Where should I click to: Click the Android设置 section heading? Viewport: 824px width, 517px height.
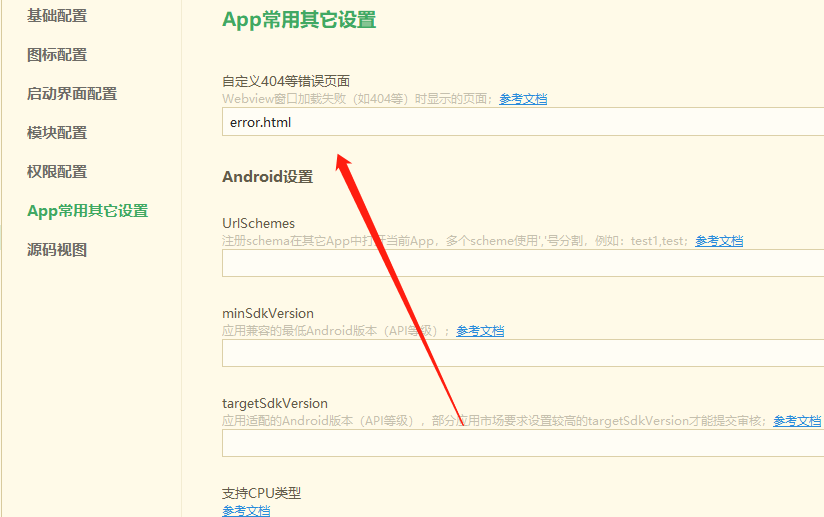coord(267,177)
